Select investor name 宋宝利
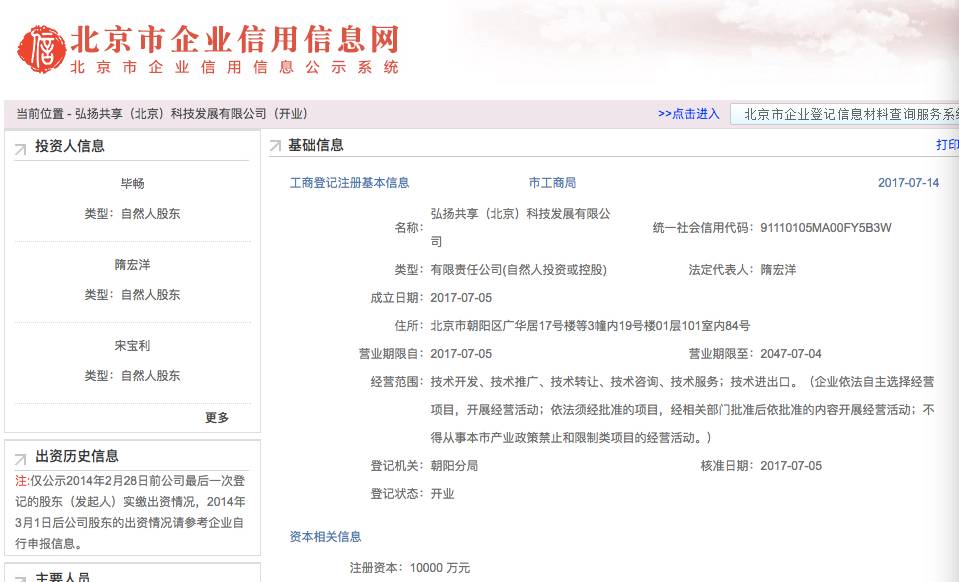Image resolution: width=959 pixels, height=582 pixels. click(x=132, y=345)
